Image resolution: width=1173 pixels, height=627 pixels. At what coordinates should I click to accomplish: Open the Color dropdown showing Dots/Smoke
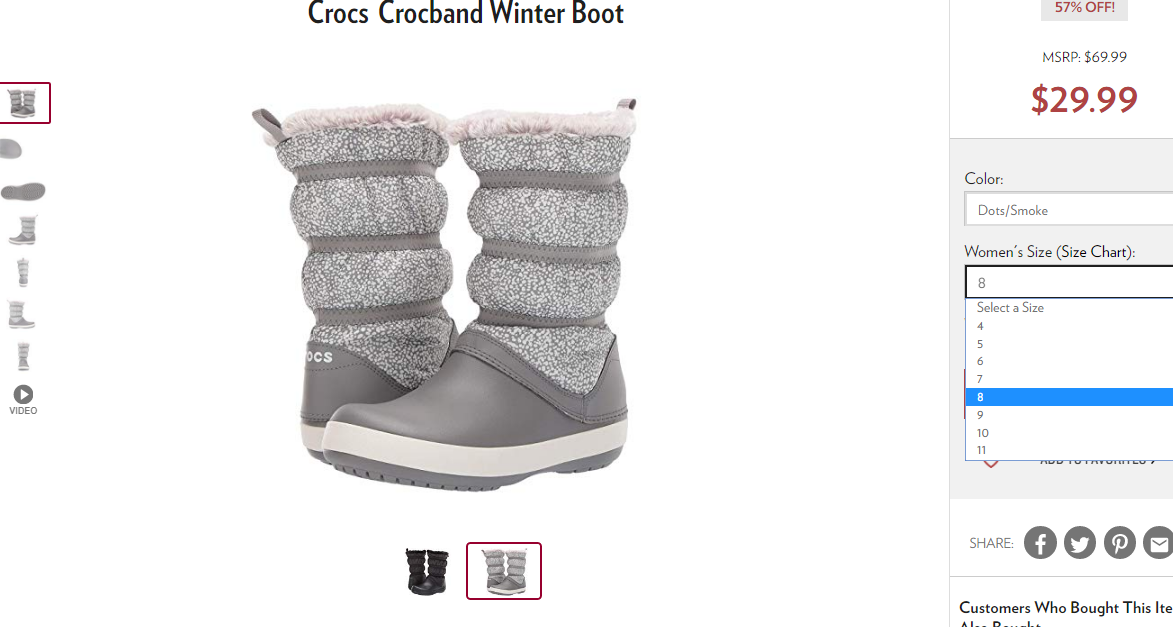click(1069, 210)
